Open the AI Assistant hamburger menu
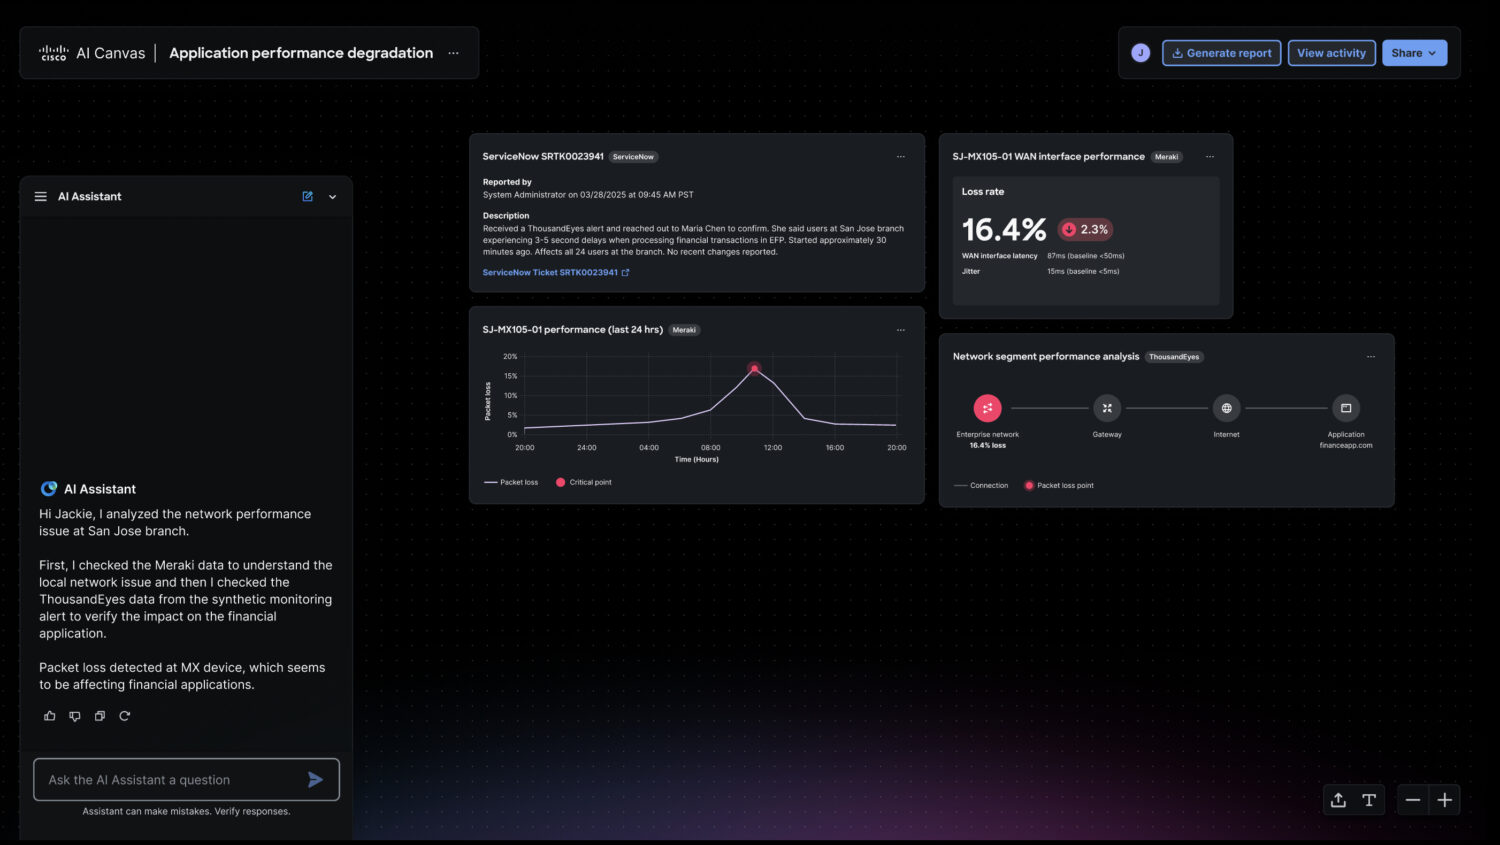The height and width of the screenshot is (845, 1500). (41, 197)
